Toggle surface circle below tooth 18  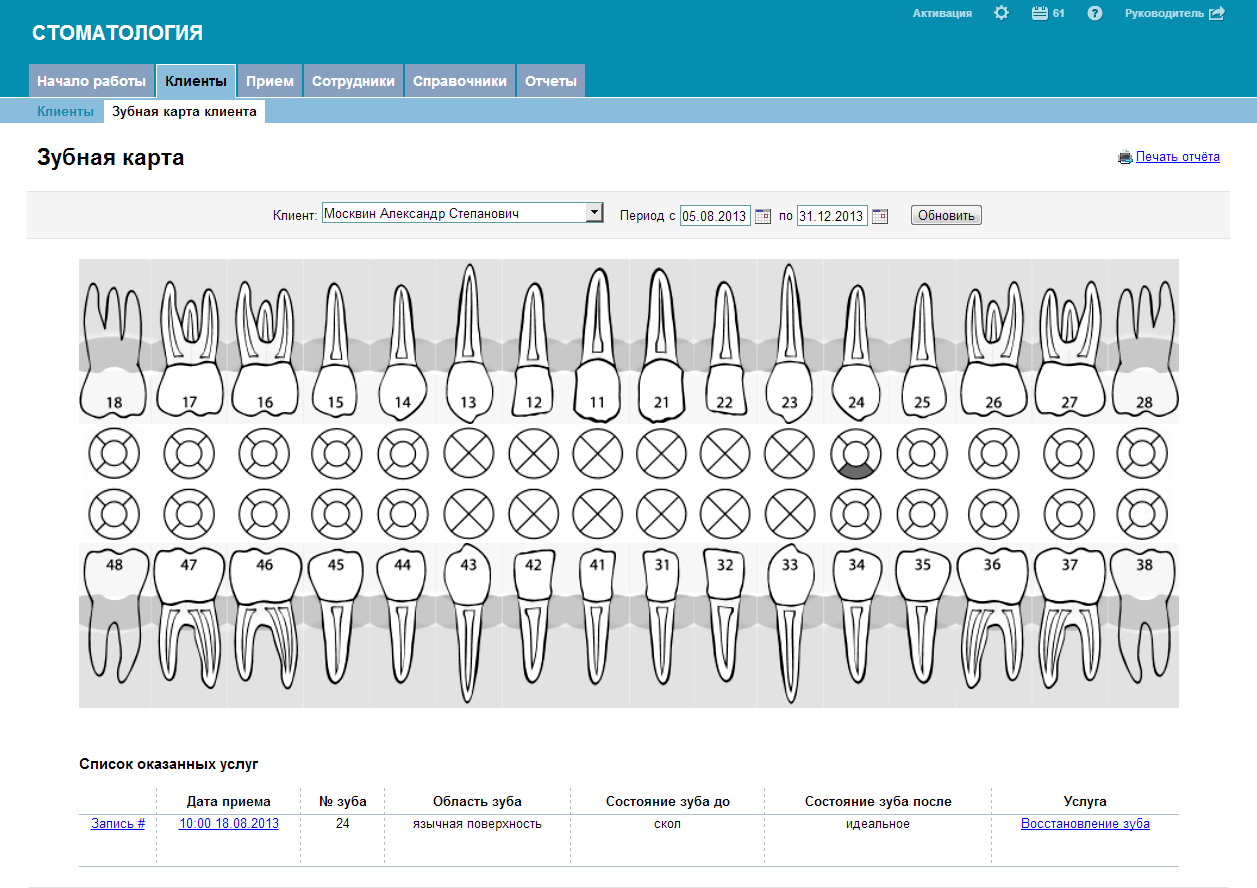pyautogui.click(x=114, y=455)
